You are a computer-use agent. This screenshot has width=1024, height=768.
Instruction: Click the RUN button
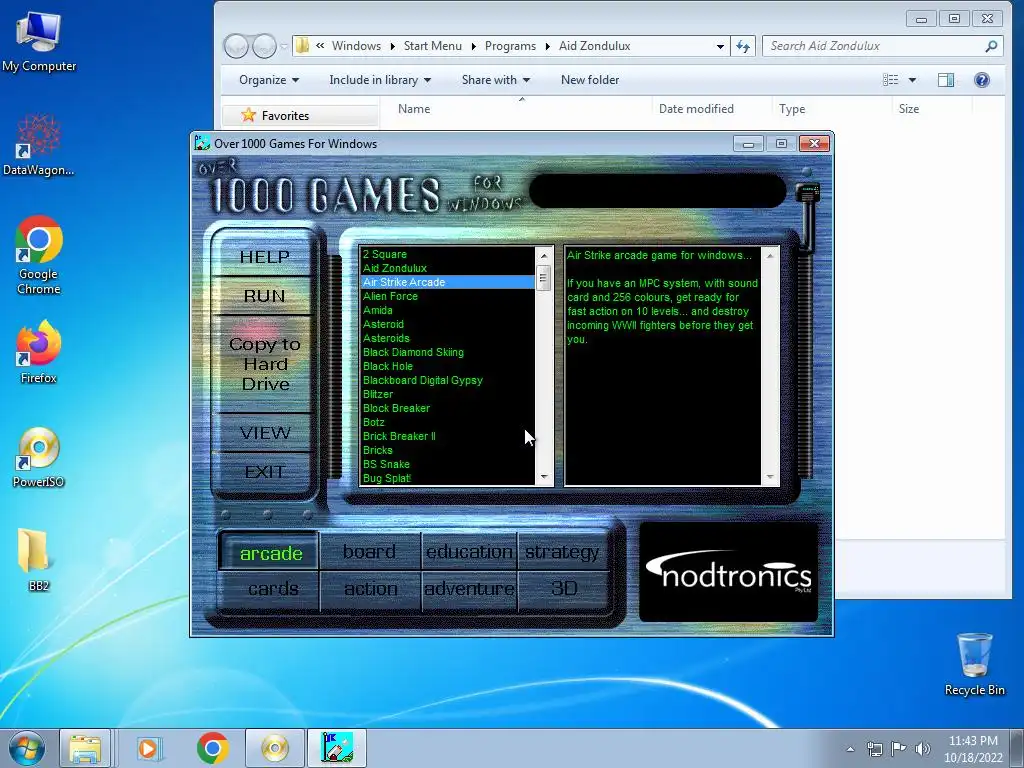pos(264,296)
